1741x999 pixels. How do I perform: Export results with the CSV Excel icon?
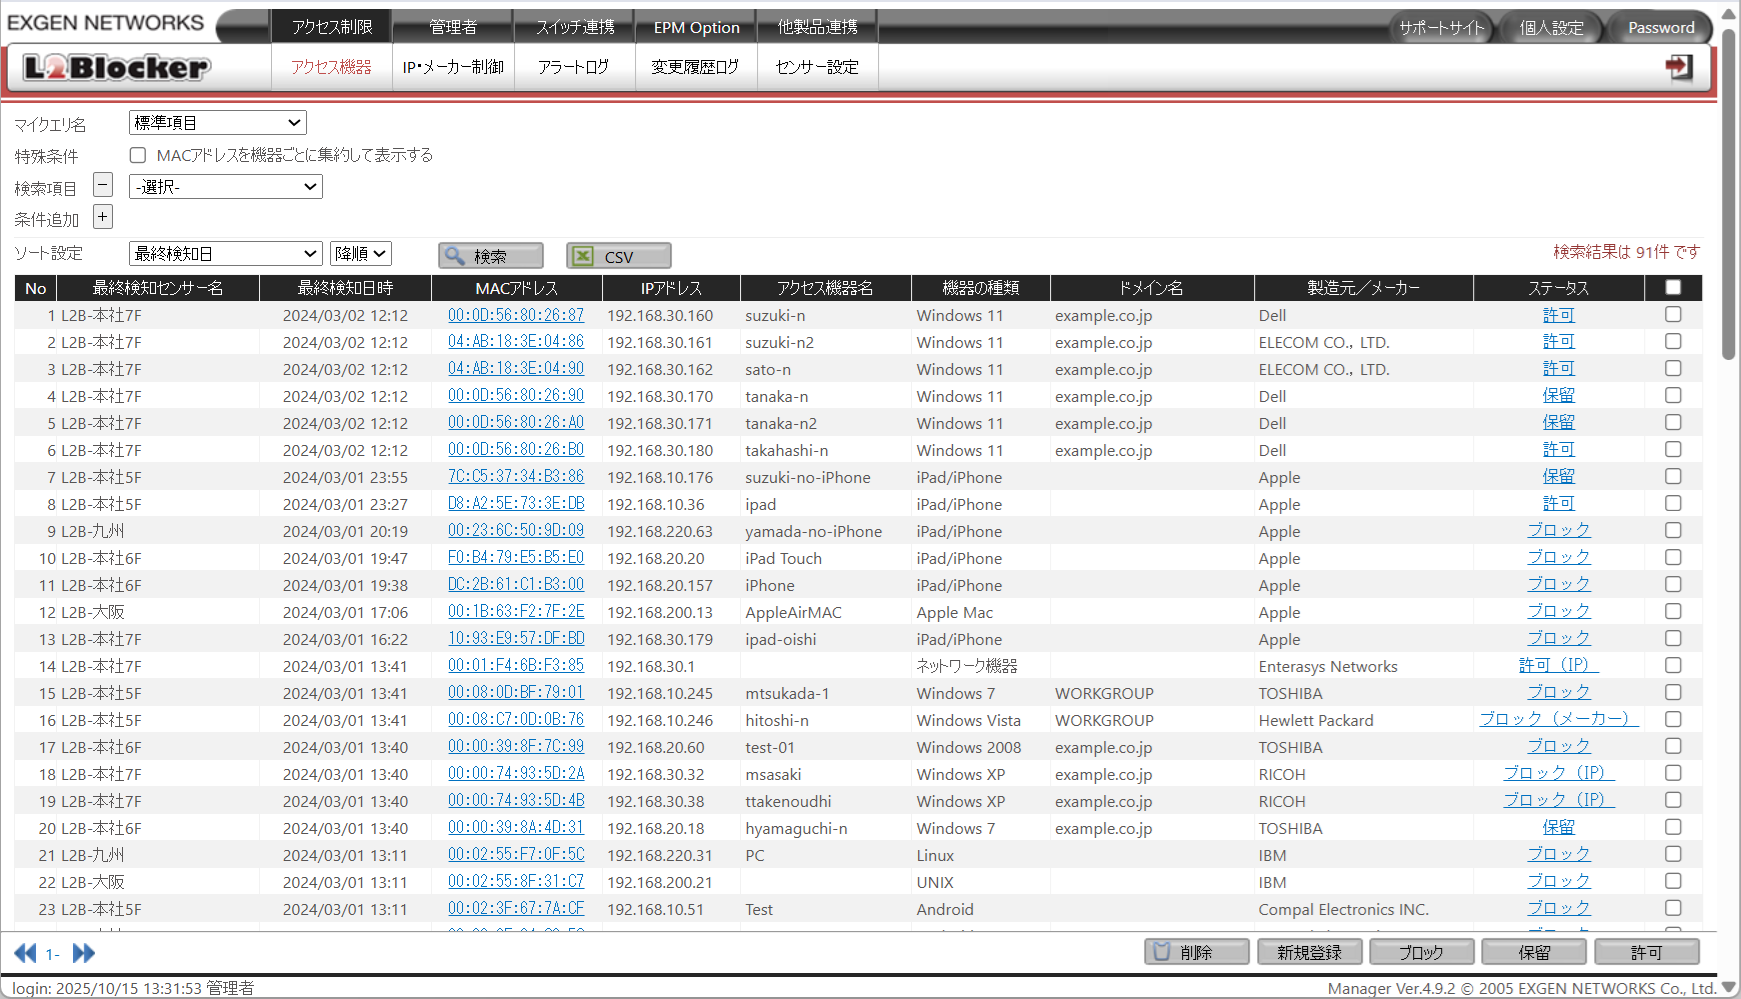(618, 255)
